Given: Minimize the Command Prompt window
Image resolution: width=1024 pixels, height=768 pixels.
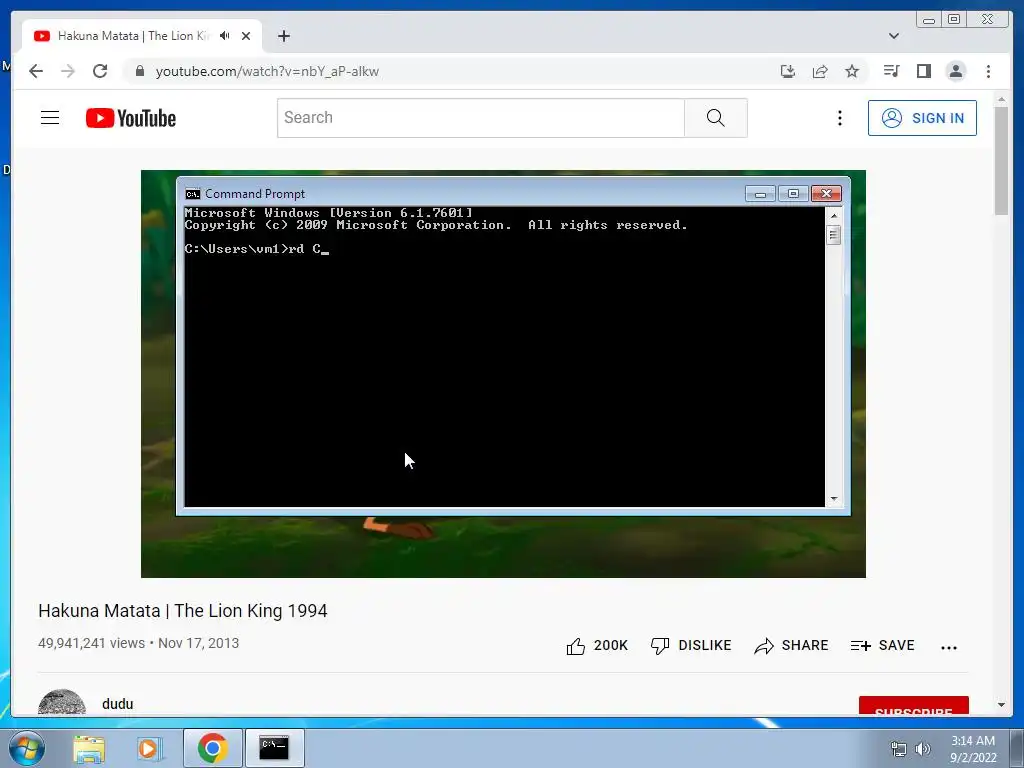Looking at the screenshot, I should point(760,194).
